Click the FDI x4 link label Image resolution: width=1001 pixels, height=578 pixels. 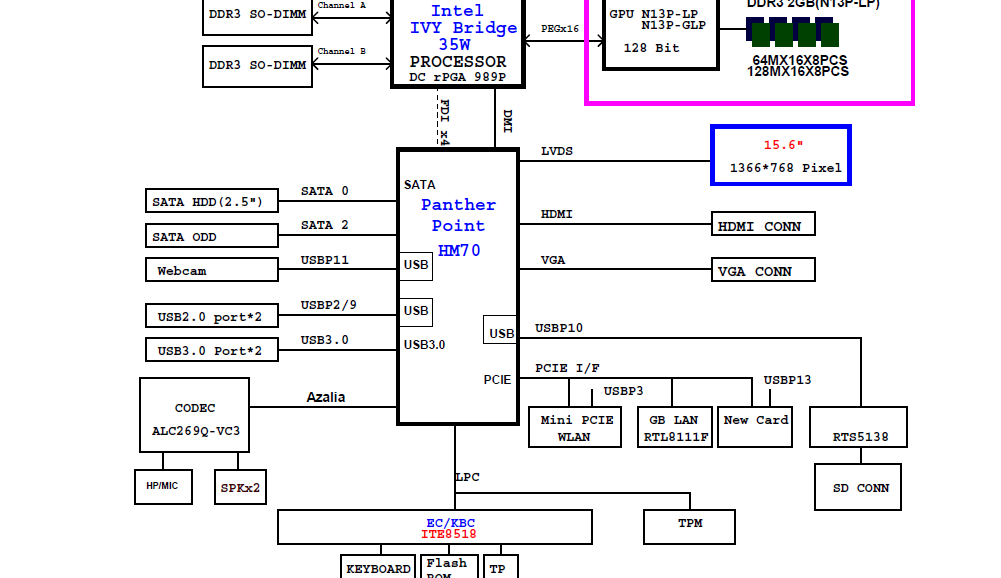[x=445, y=121]
